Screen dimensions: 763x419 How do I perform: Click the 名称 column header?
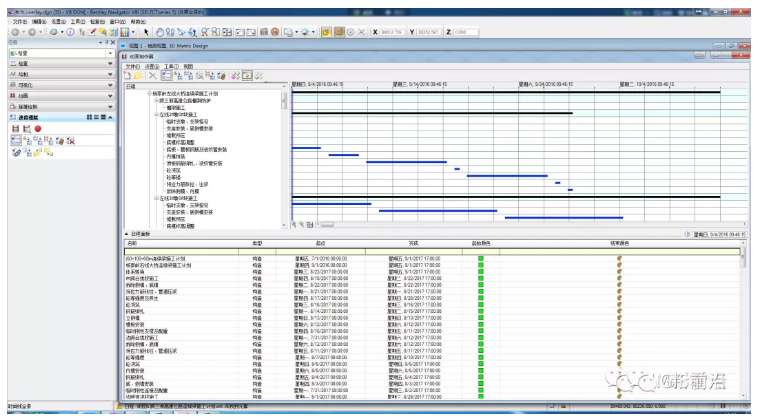182,243
